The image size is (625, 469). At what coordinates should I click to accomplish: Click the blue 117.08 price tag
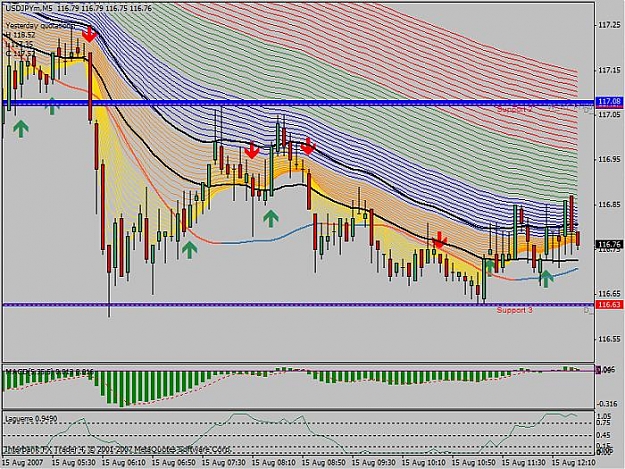(x=609, y=102)
